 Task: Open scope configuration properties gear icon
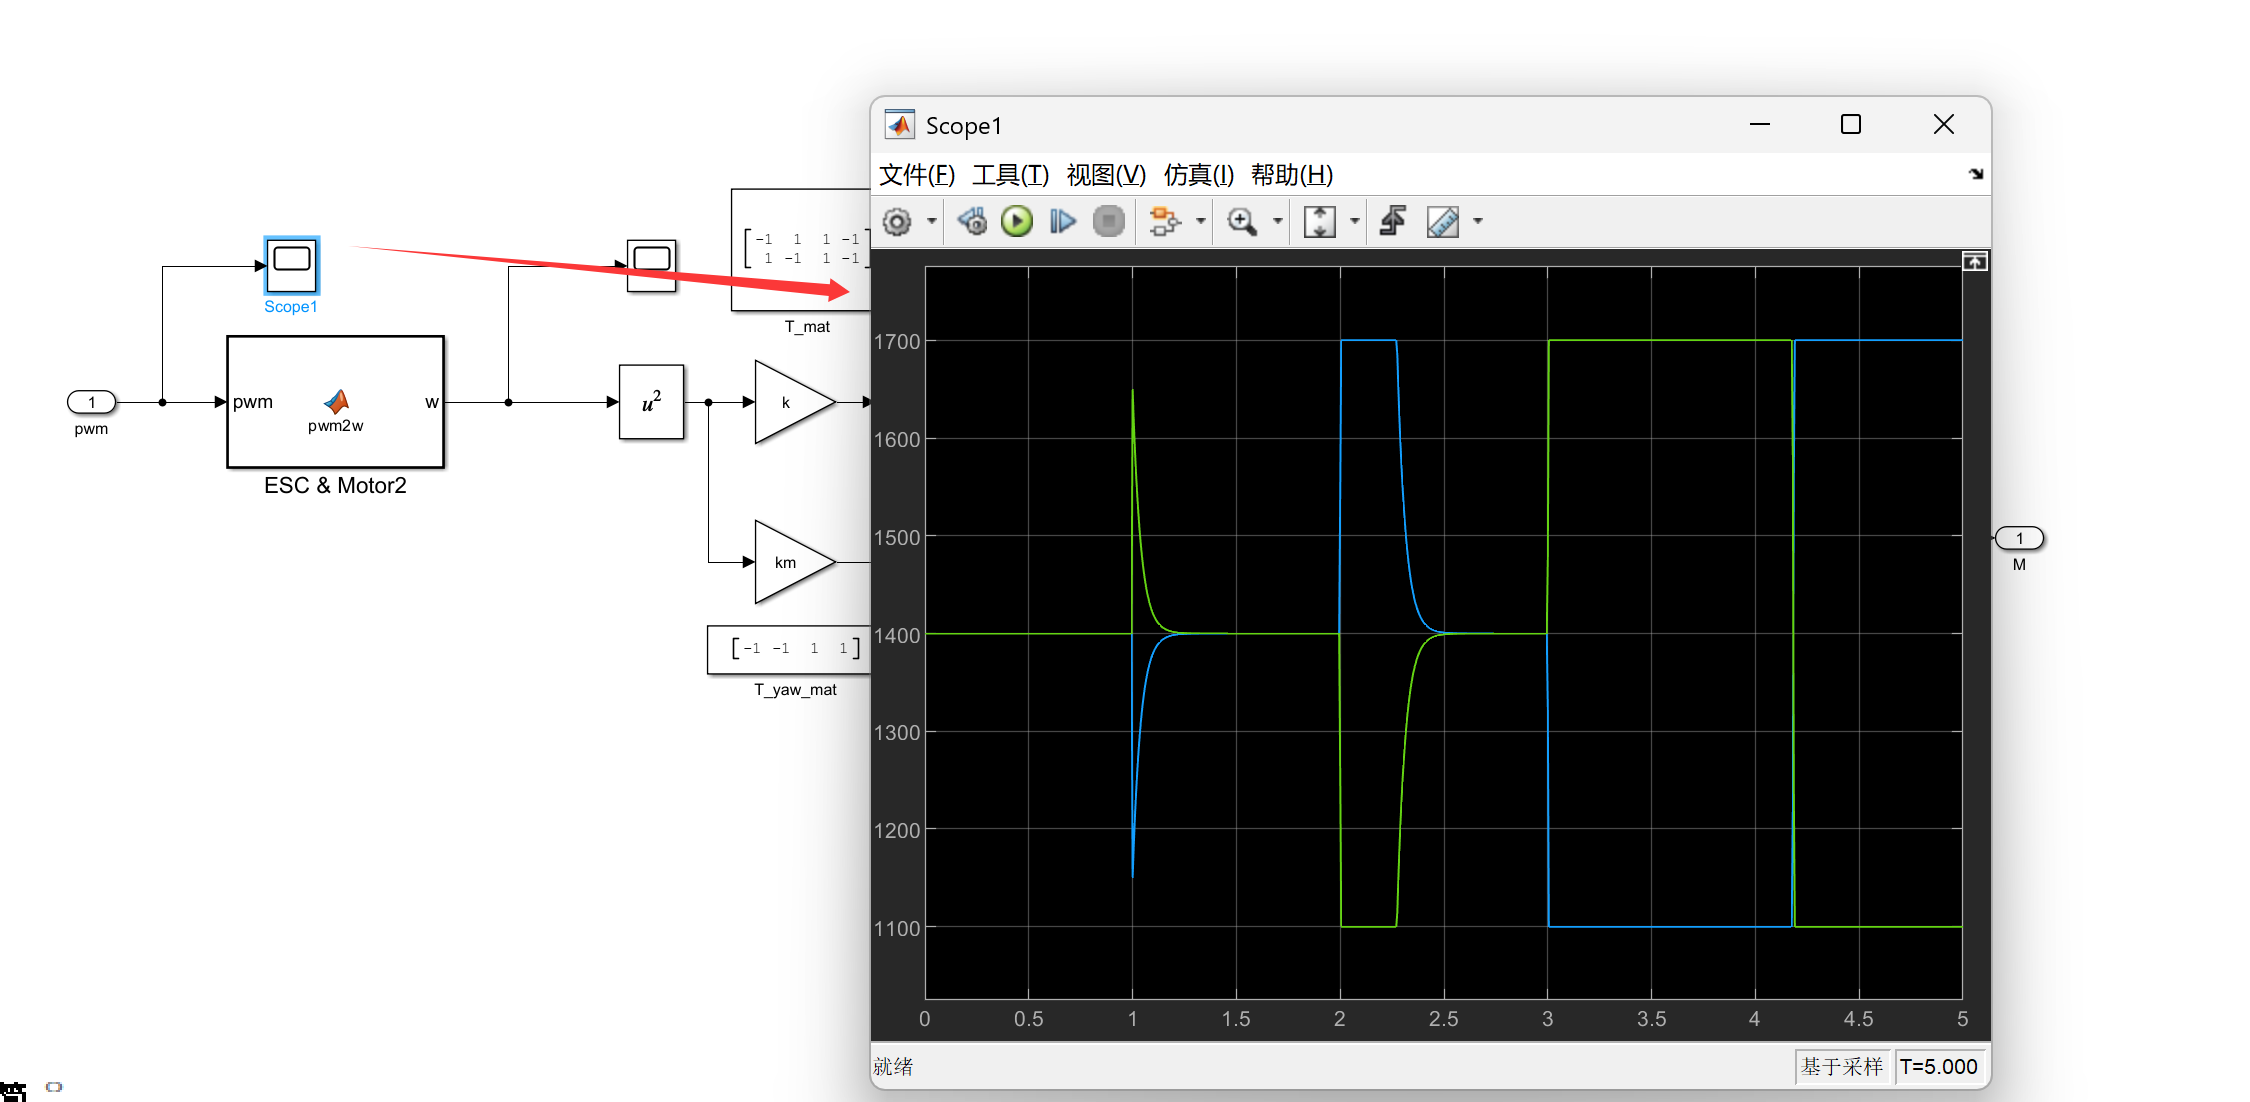click(897, 222)
